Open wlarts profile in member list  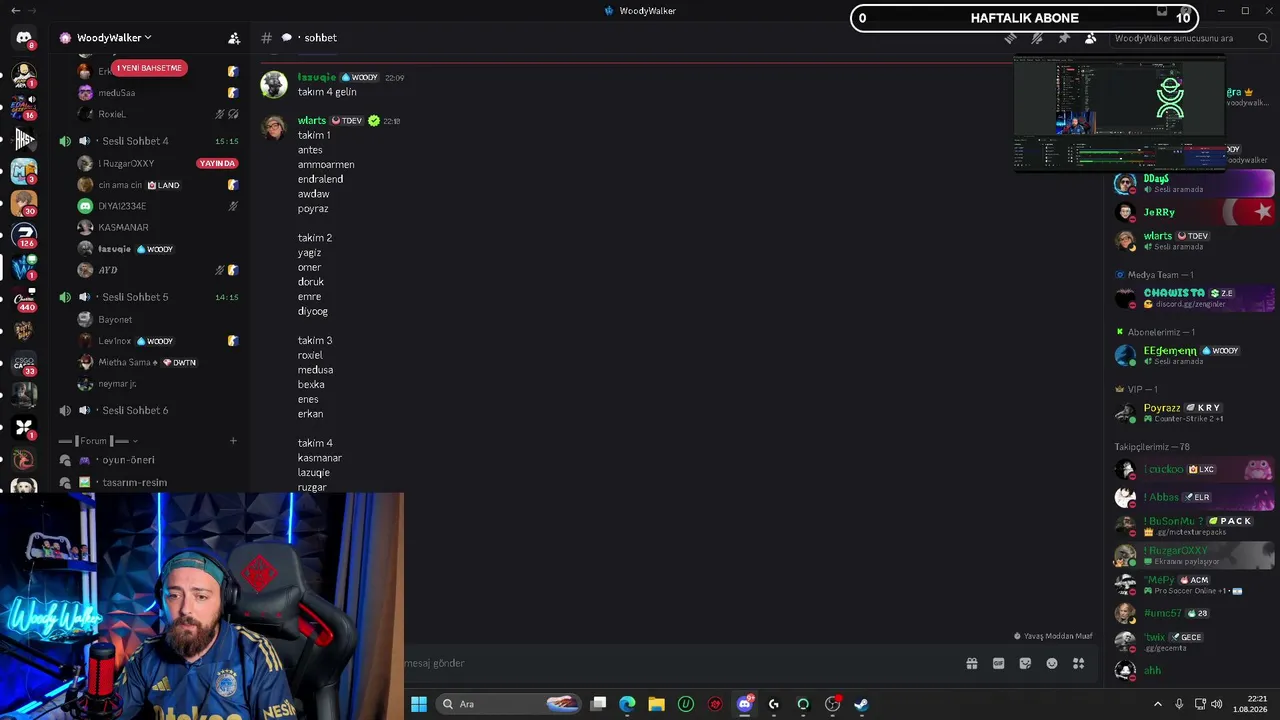click(1194, 240)
